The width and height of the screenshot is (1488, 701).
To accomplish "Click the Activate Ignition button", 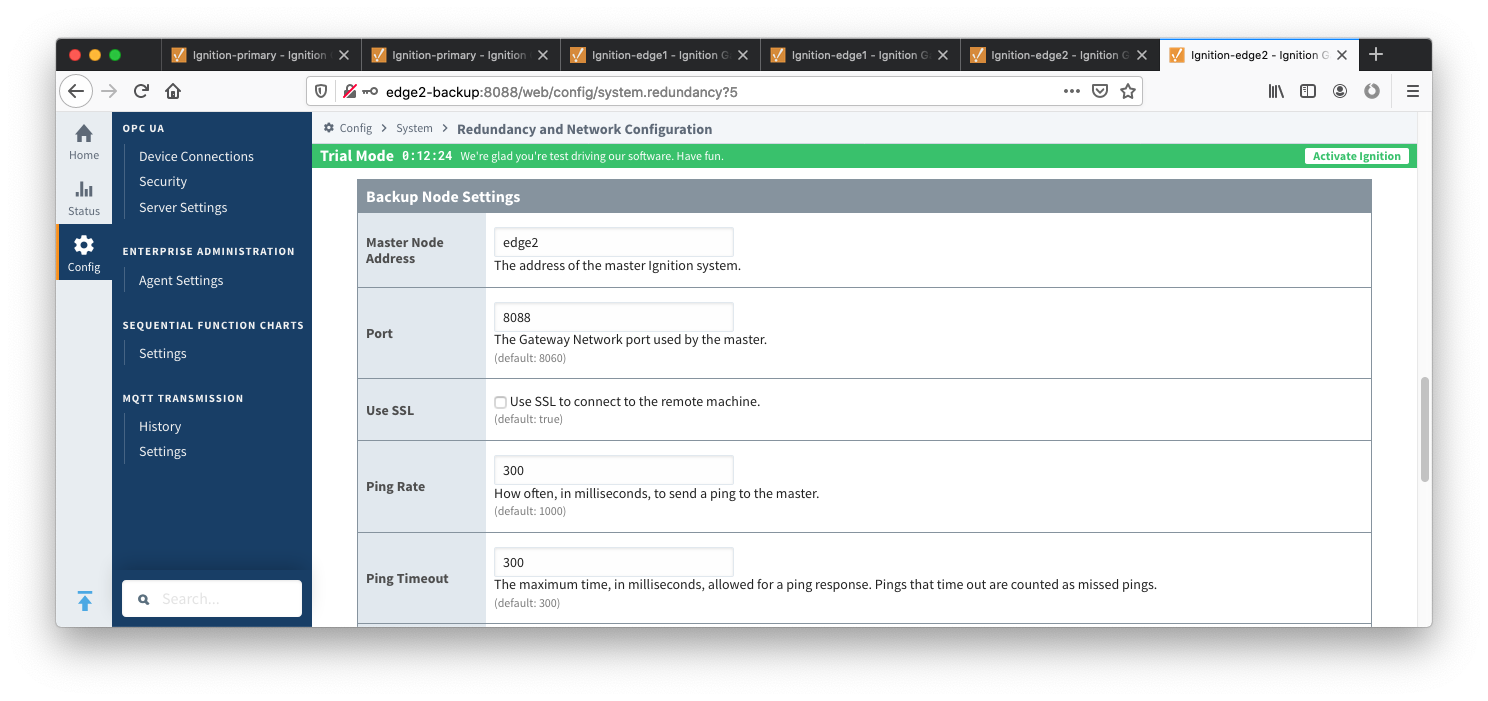I will (x=1357, y=156).
